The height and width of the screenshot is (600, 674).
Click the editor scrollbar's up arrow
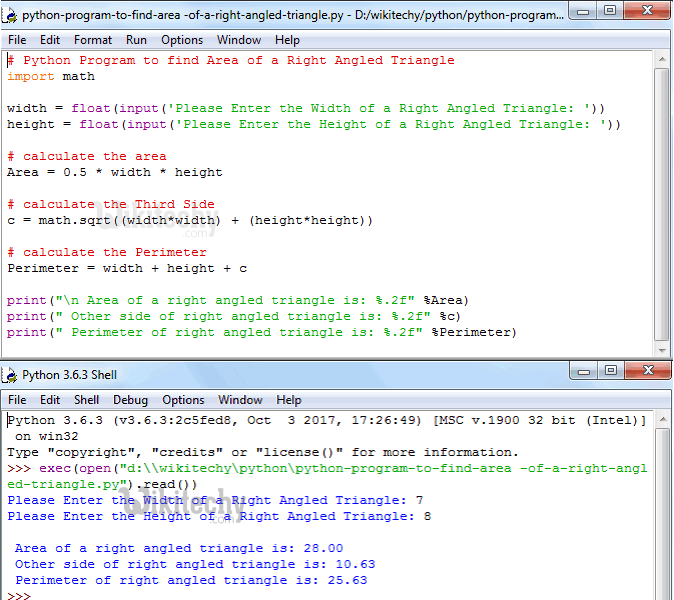[x=663, y=59]
